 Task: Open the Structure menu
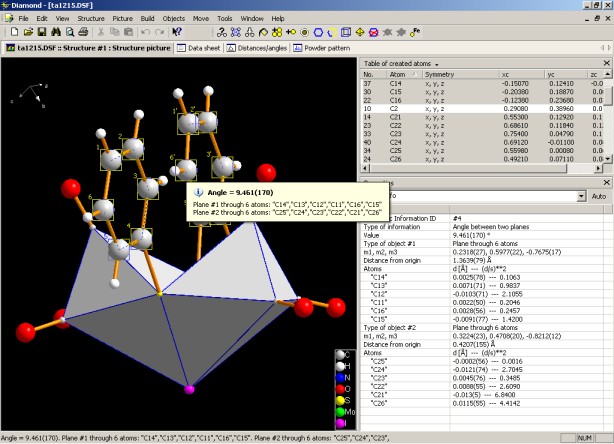[x=90, y=18]
